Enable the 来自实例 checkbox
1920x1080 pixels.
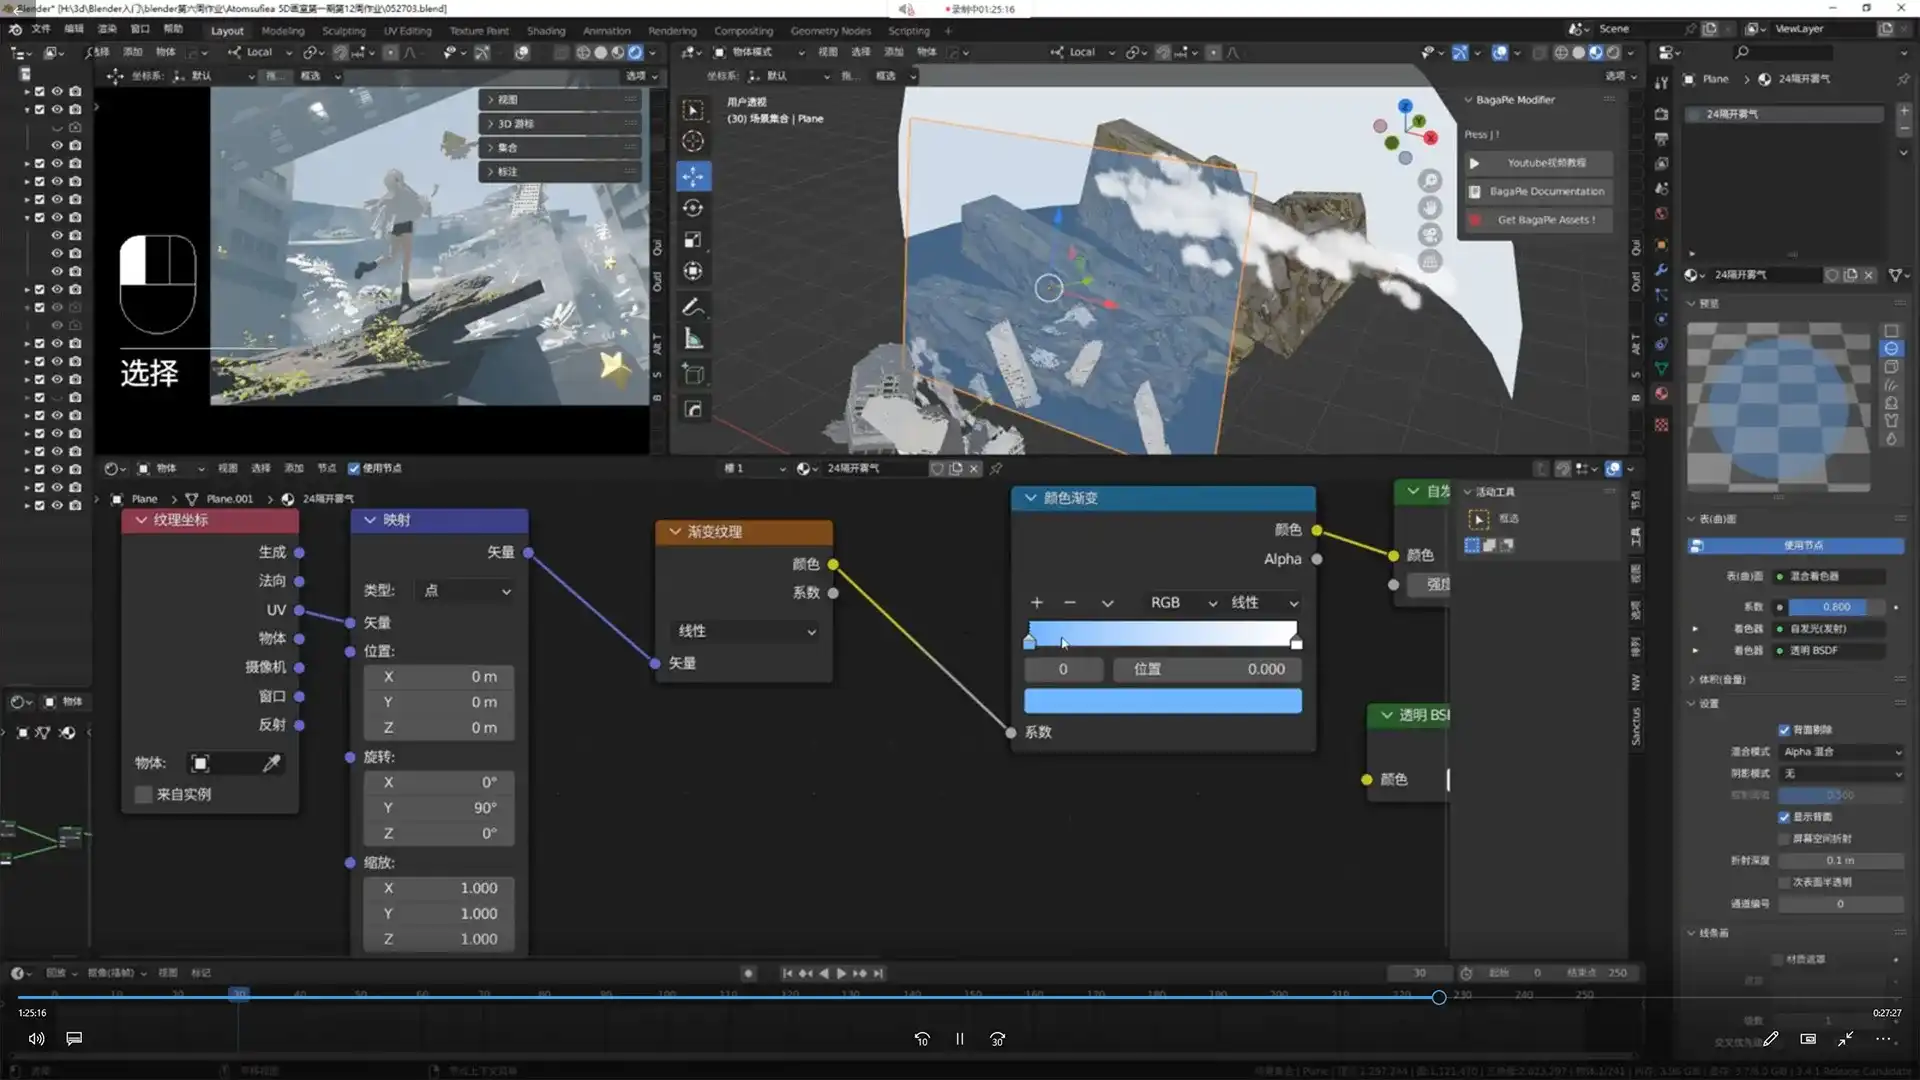144,794
